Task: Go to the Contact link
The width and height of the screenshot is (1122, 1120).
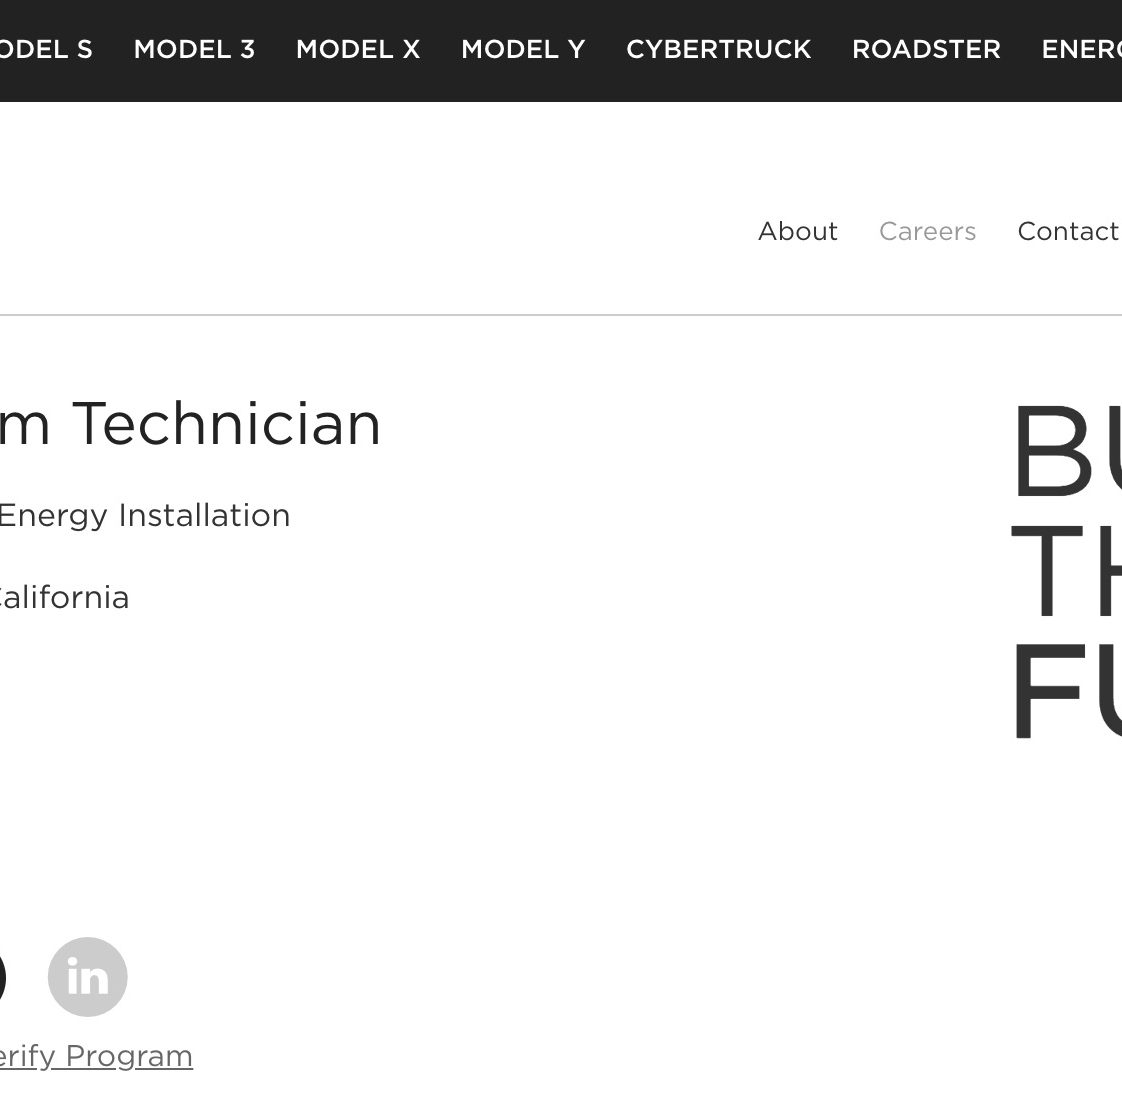Action: [x=1068, y=231]
